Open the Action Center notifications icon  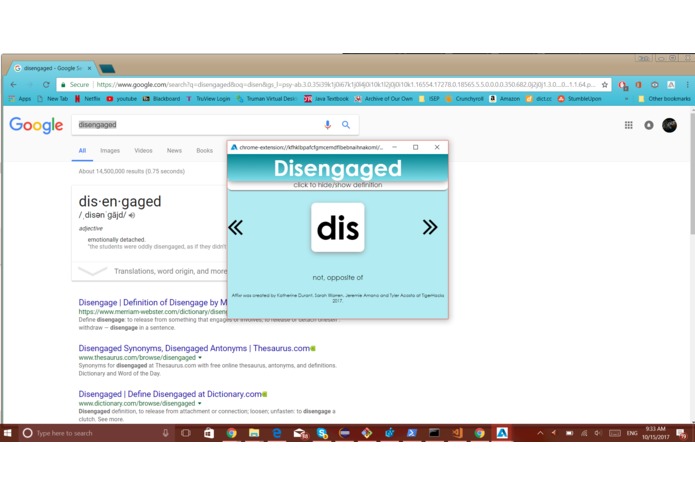[681, 433]
